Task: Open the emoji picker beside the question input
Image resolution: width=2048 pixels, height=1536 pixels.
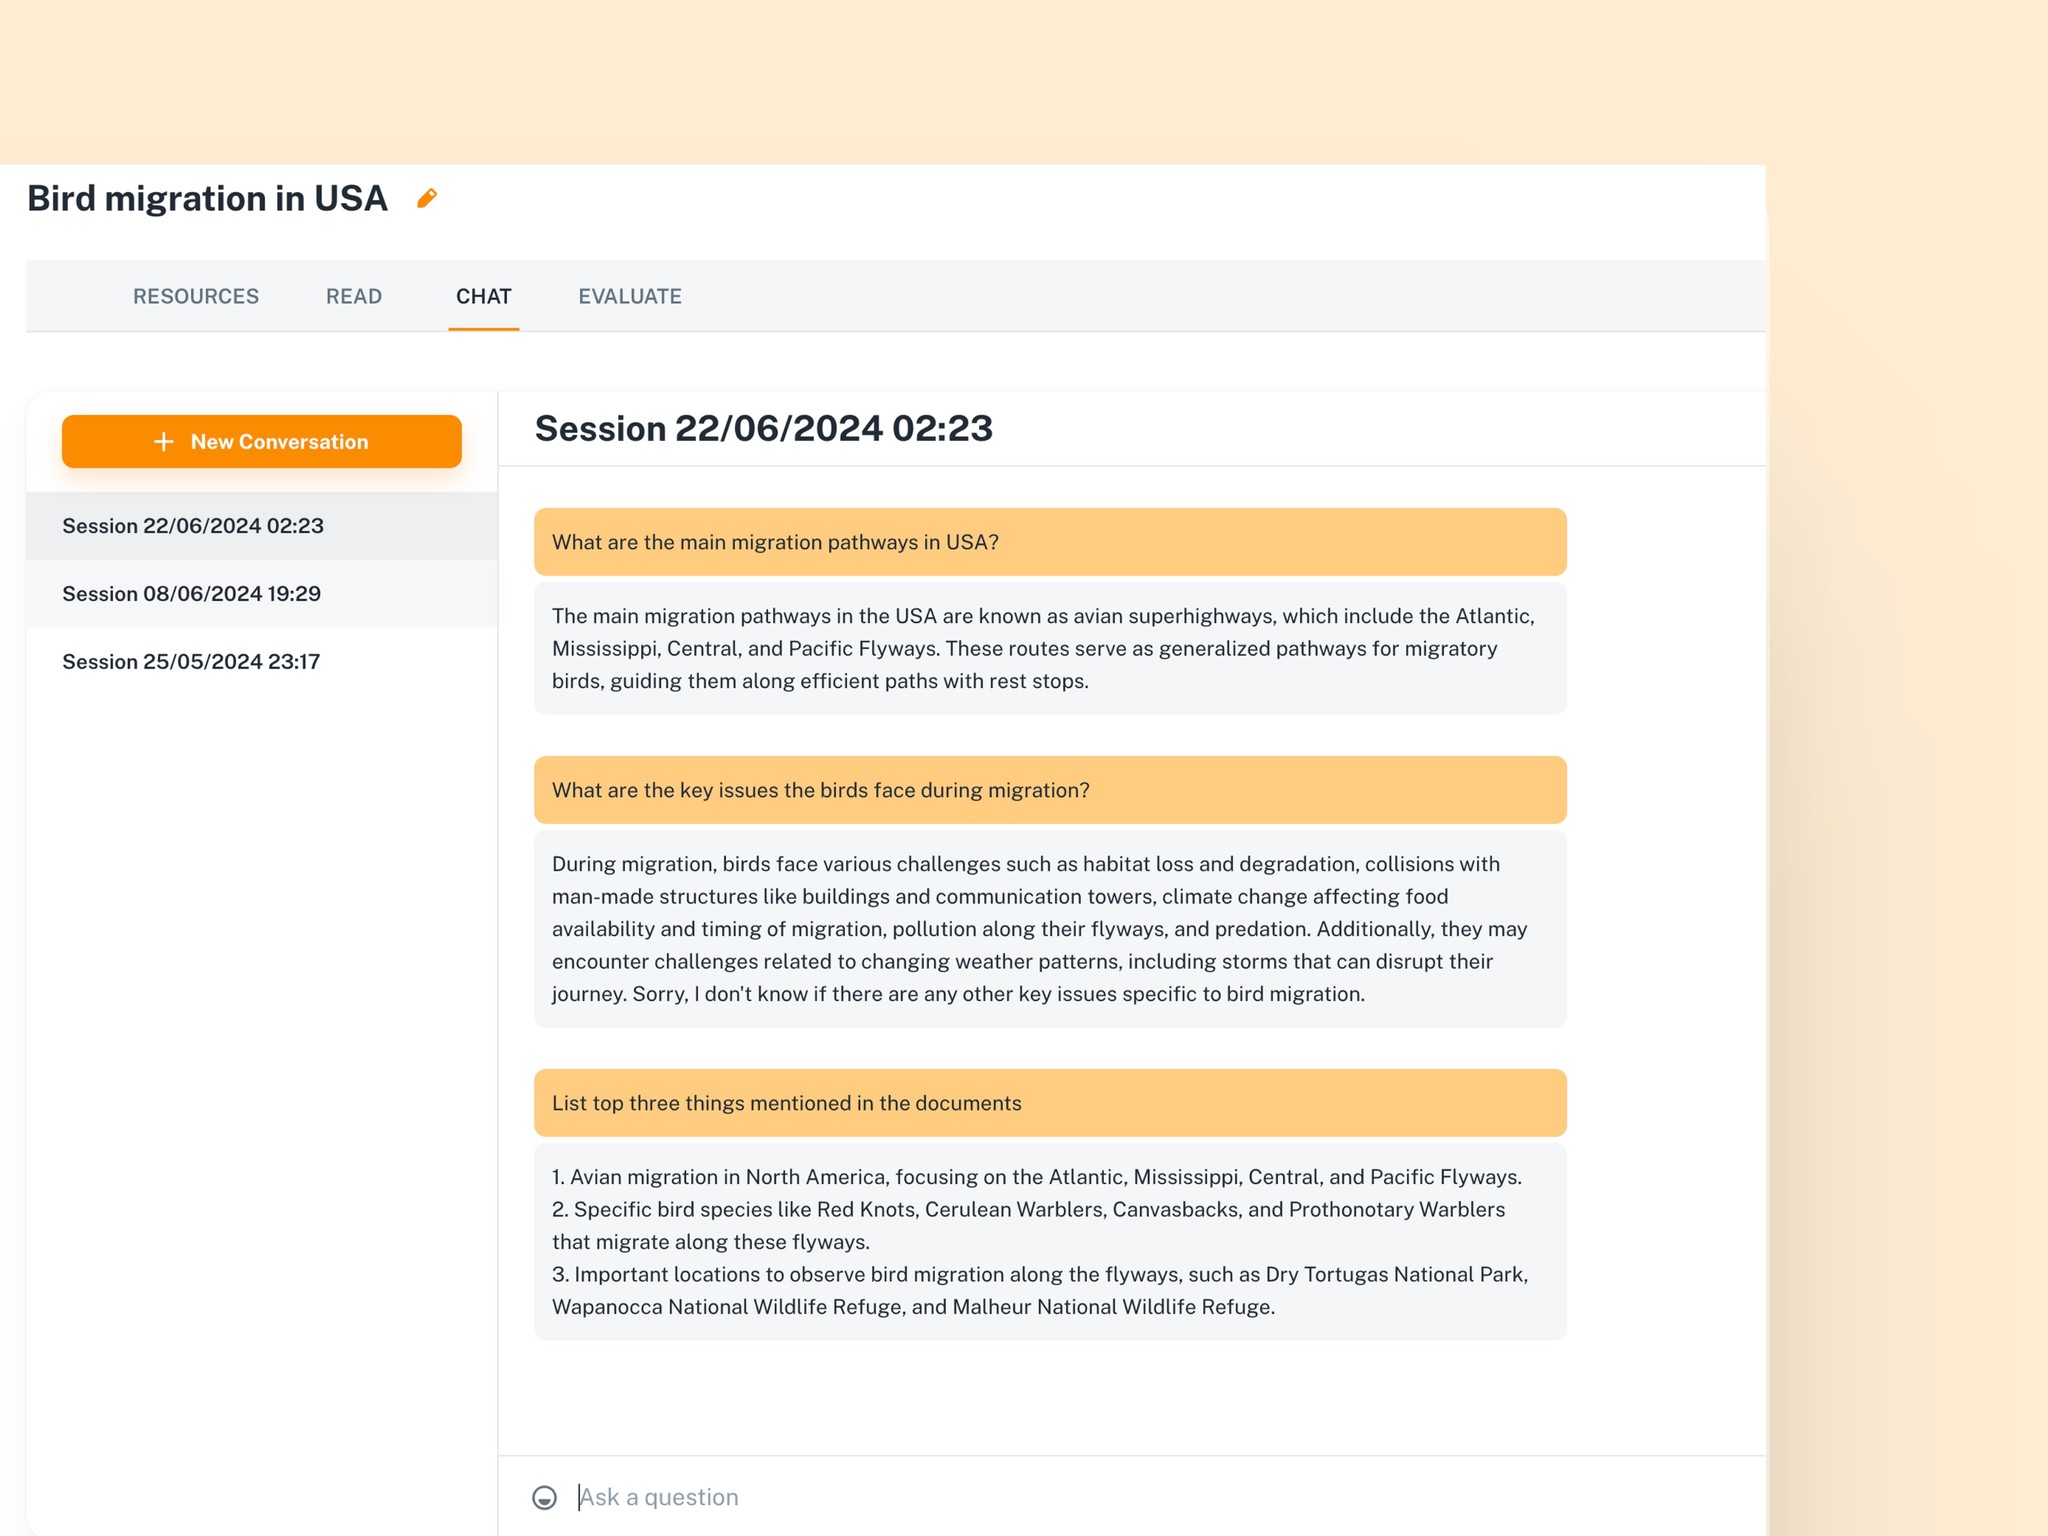Action: [x=545, y=1497]
